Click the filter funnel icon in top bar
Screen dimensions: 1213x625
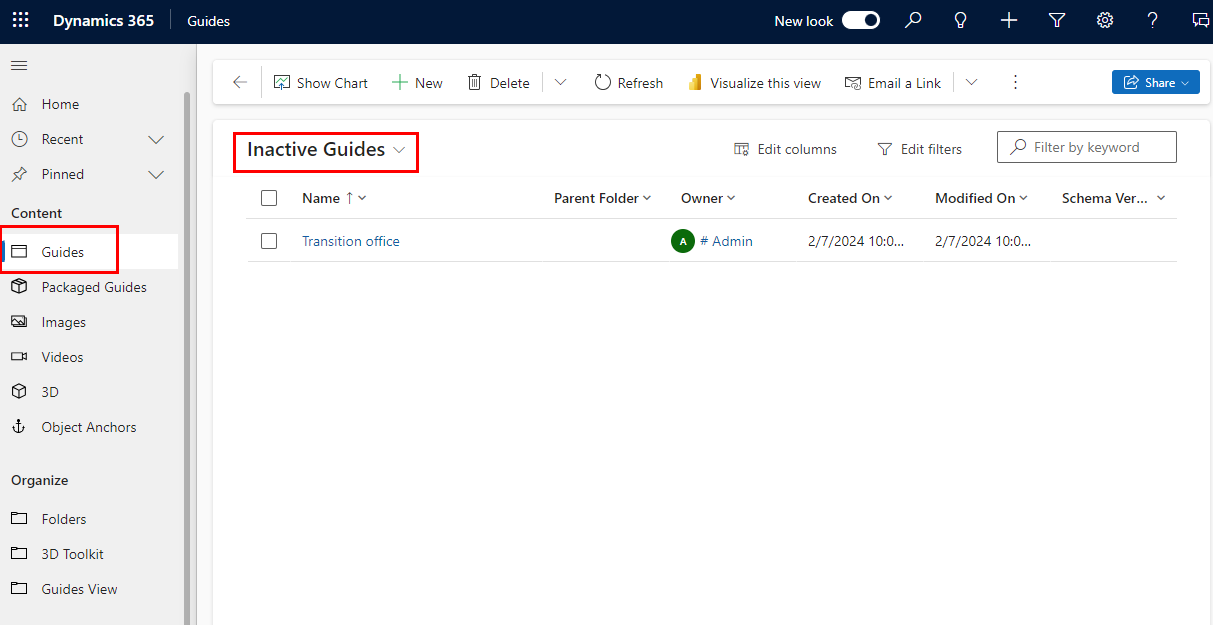point(1056,20)
